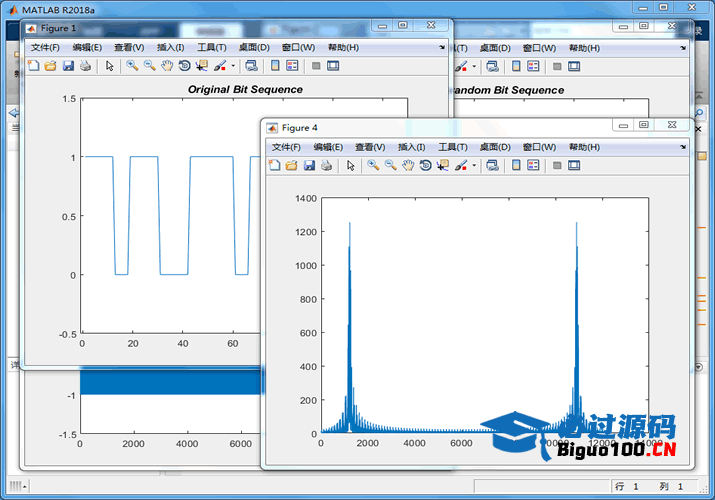The image size is (715, 500).
Task: Select Edit Plot arrow in Figure 4
Action: click(350, 165)
